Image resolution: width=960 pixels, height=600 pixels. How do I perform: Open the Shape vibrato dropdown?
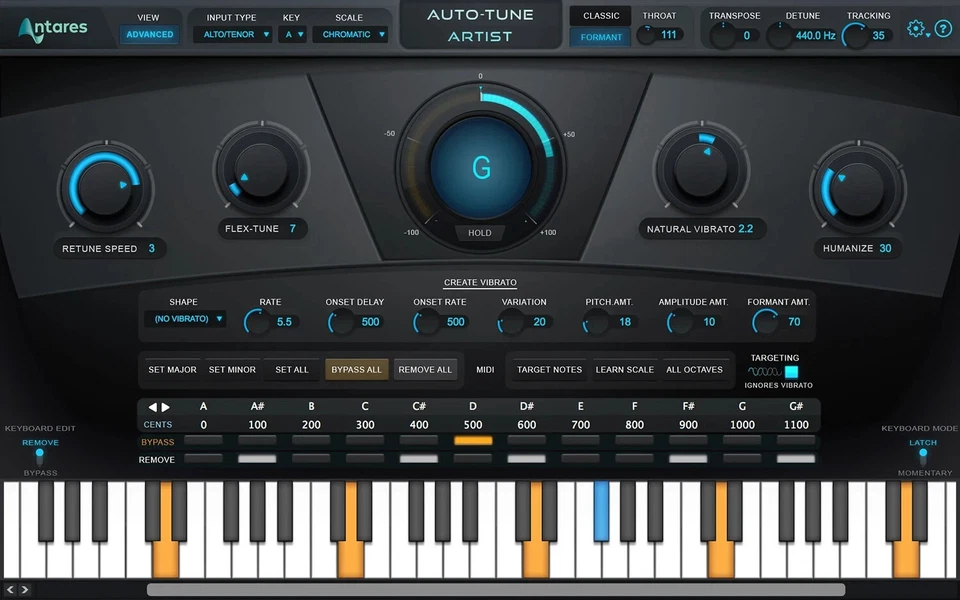[x=186, y=318]
